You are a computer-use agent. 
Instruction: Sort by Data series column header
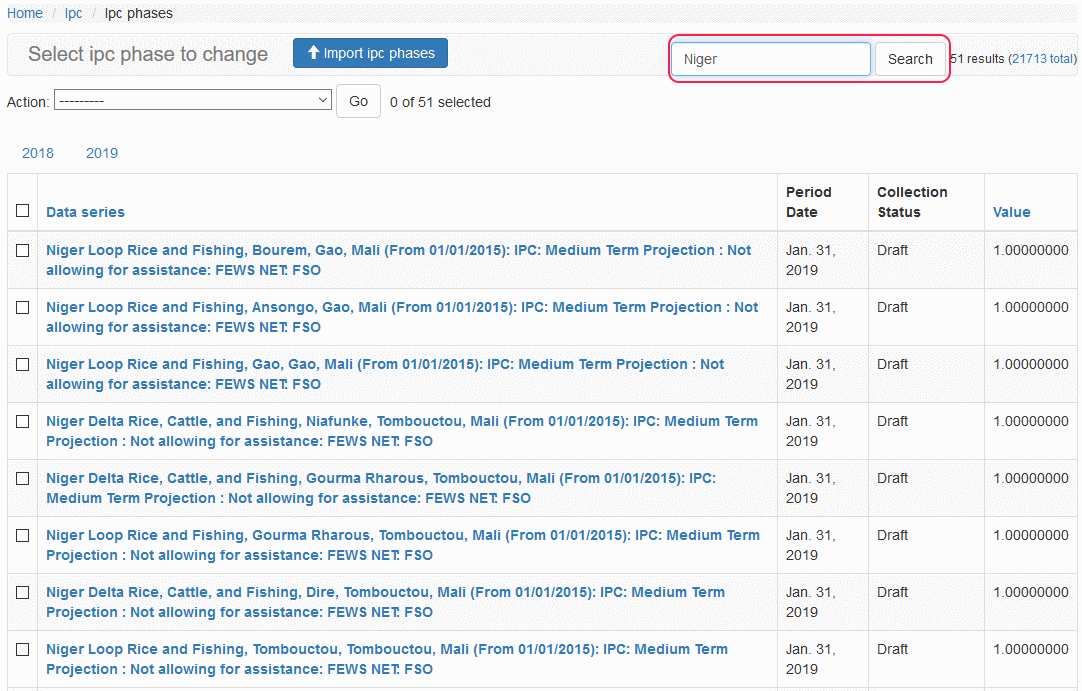85,212
